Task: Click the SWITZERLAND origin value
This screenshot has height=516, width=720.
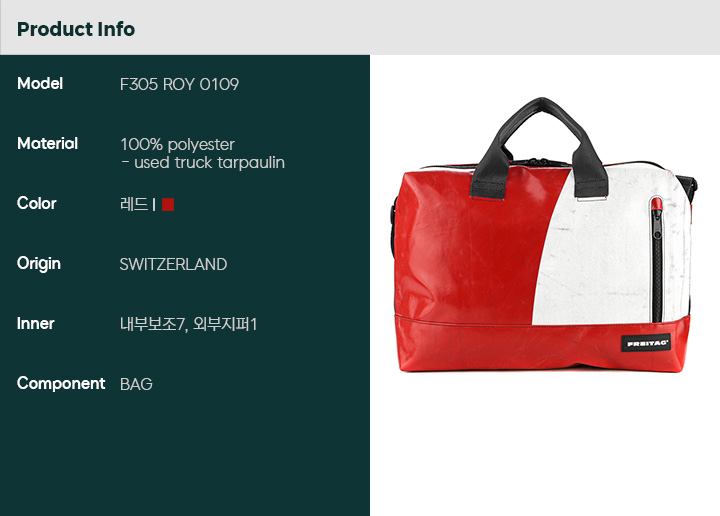Action: [x=173, y=264]
